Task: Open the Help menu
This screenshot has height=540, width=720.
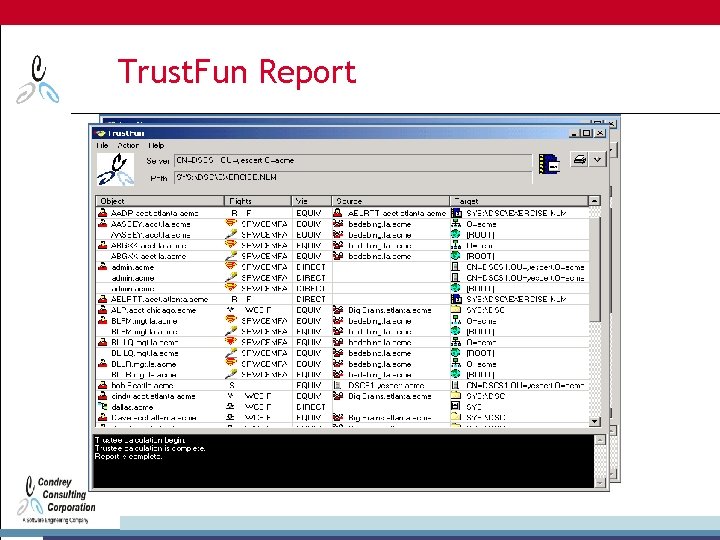Action: click(156, 146)
